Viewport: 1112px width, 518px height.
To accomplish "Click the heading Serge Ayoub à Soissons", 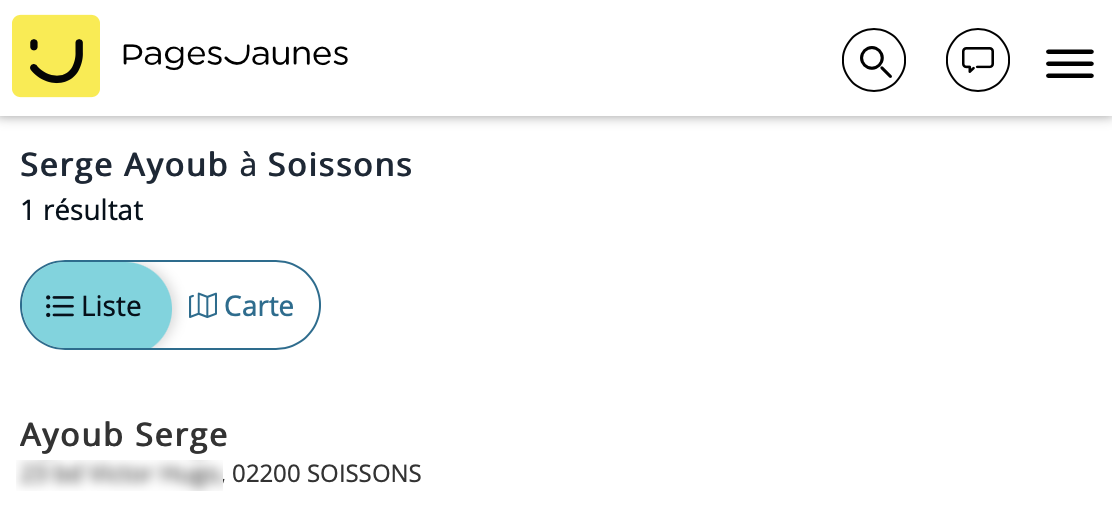I will [216, 165].
